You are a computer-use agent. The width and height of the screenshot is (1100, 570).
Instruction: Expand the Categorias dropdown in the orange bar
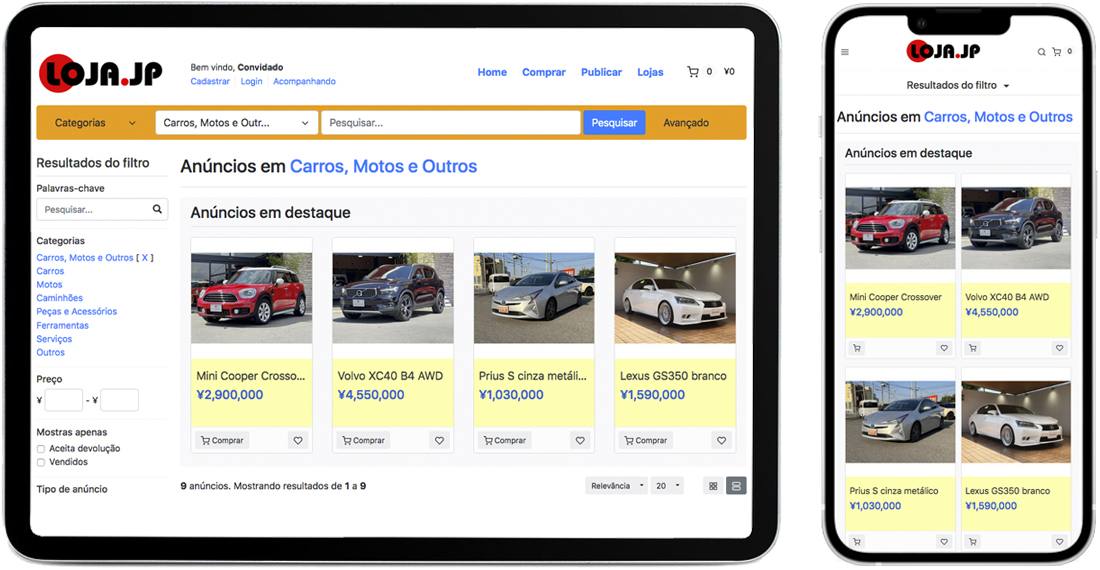tap(95, 123)
